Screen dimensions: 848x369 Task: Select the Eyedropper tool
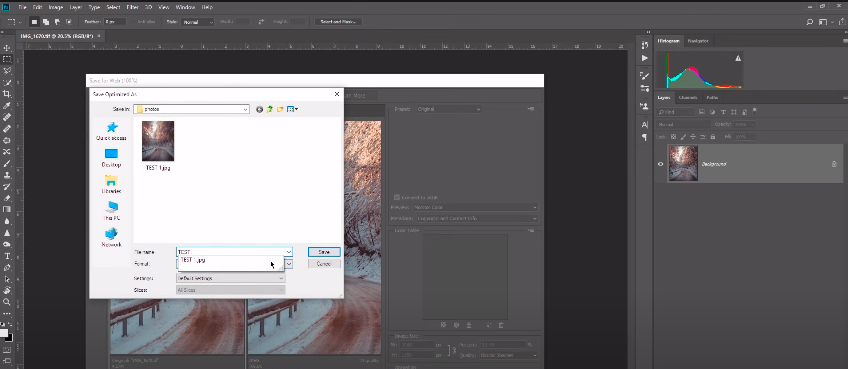tap(7, 106)
